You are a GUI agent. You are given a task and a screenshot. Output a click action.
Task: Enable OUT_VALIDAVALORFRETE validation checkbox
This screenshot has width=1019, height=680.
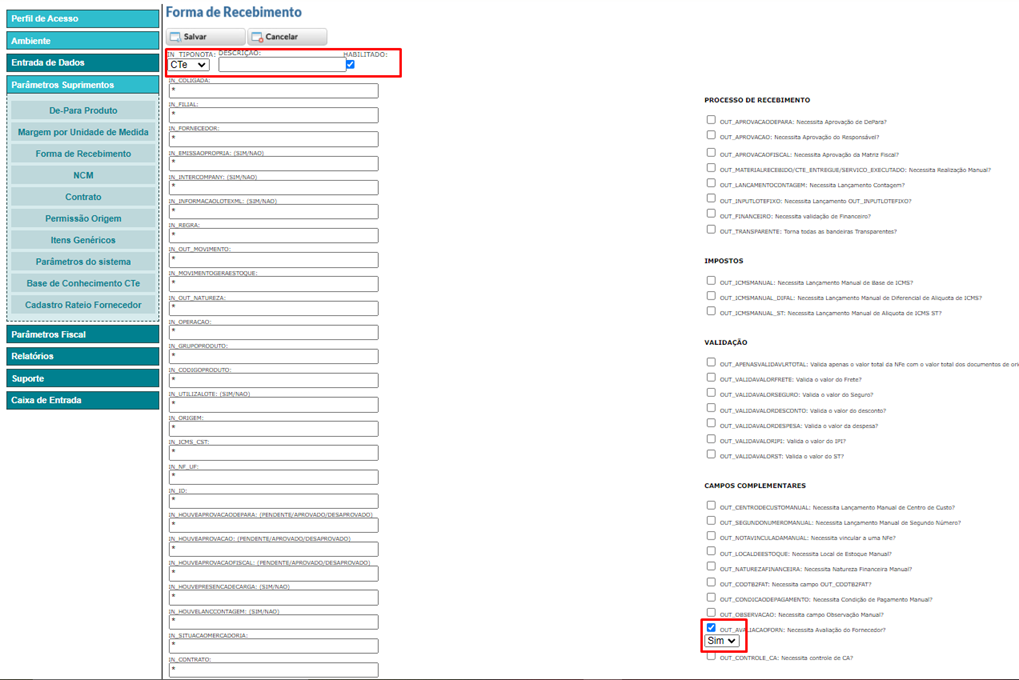coord(711,378)
